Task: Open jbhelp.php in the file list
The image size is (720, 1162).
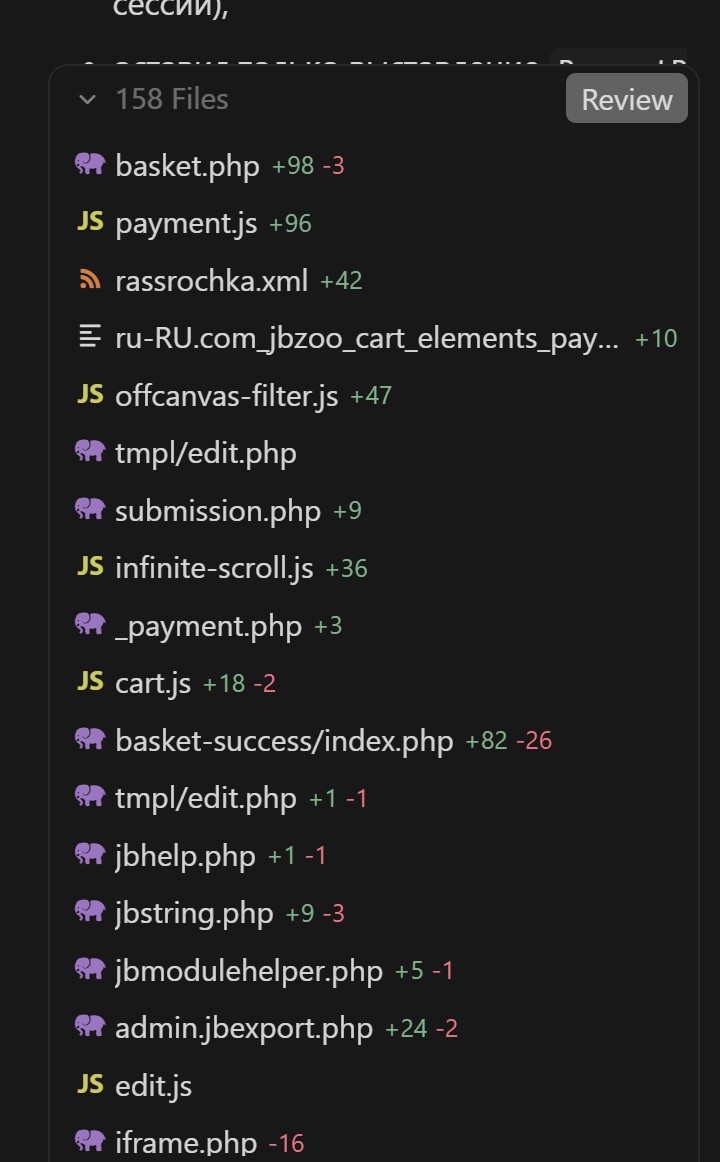Action: (185, 856)
